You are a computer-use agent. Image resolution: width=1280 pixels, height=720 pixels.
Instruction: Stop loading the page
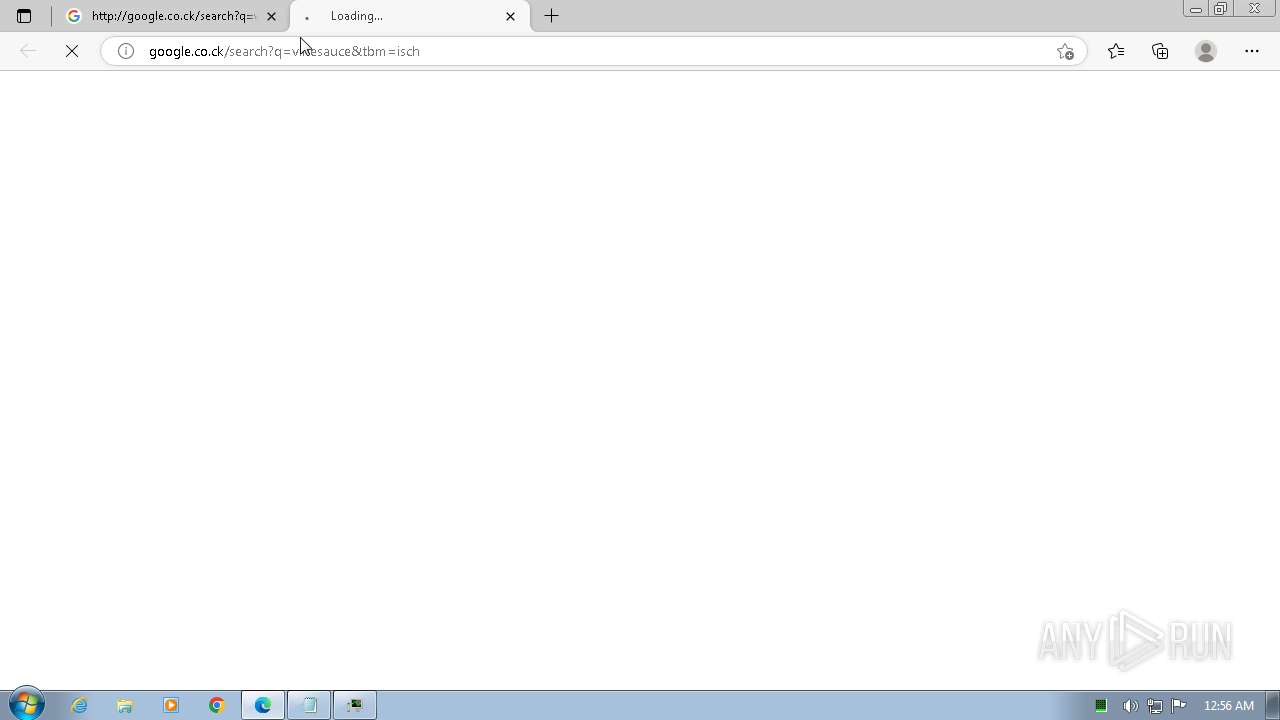click(x=72, y=51)
